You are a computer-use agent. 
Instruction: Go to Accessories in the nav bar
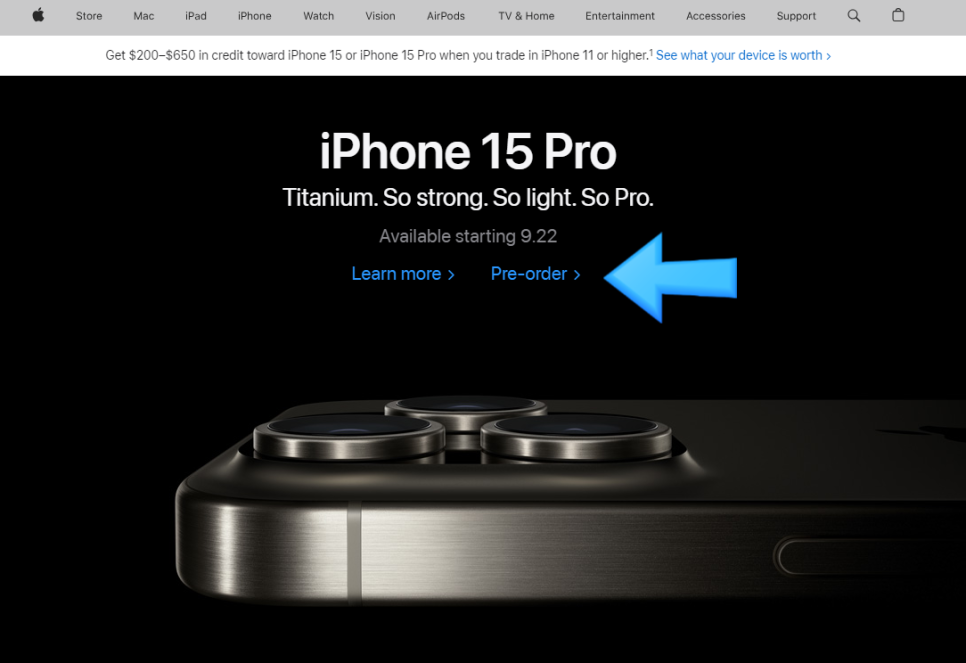click(715, 16)
